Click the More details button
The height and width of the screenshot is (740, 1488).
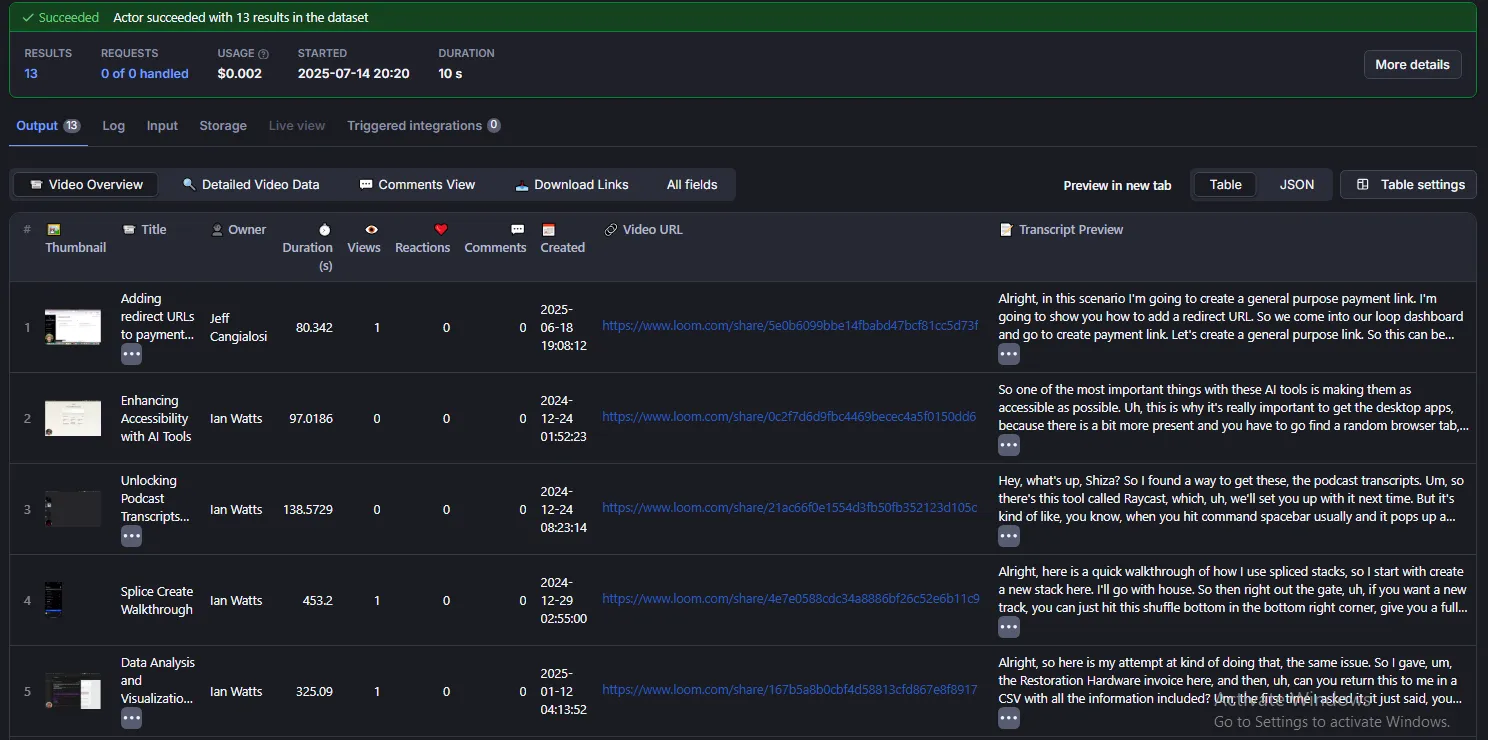(1412, 65)
